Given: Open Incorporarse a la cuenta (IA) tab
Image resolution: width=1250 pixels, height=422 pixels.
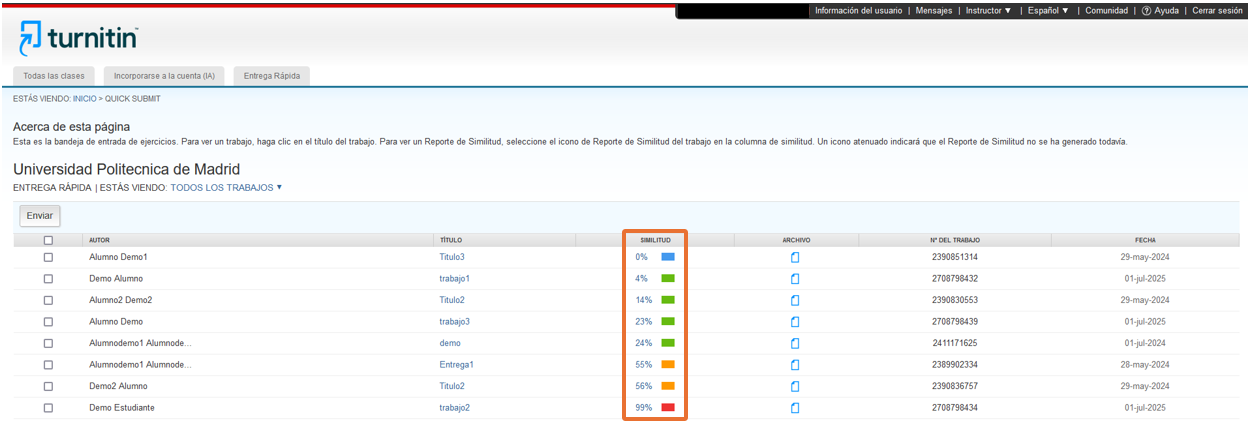Looking at the screenshot, I should 164,76.
